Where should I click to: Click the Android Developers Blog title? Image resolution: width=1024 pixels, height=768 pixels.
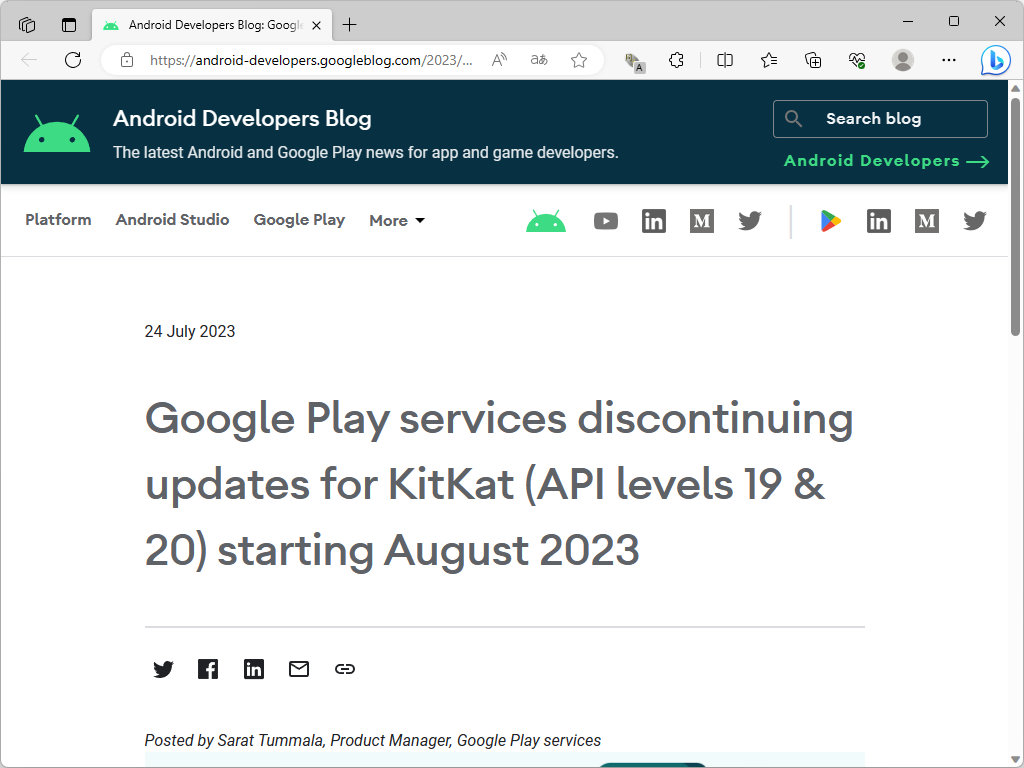pos(242,119)
